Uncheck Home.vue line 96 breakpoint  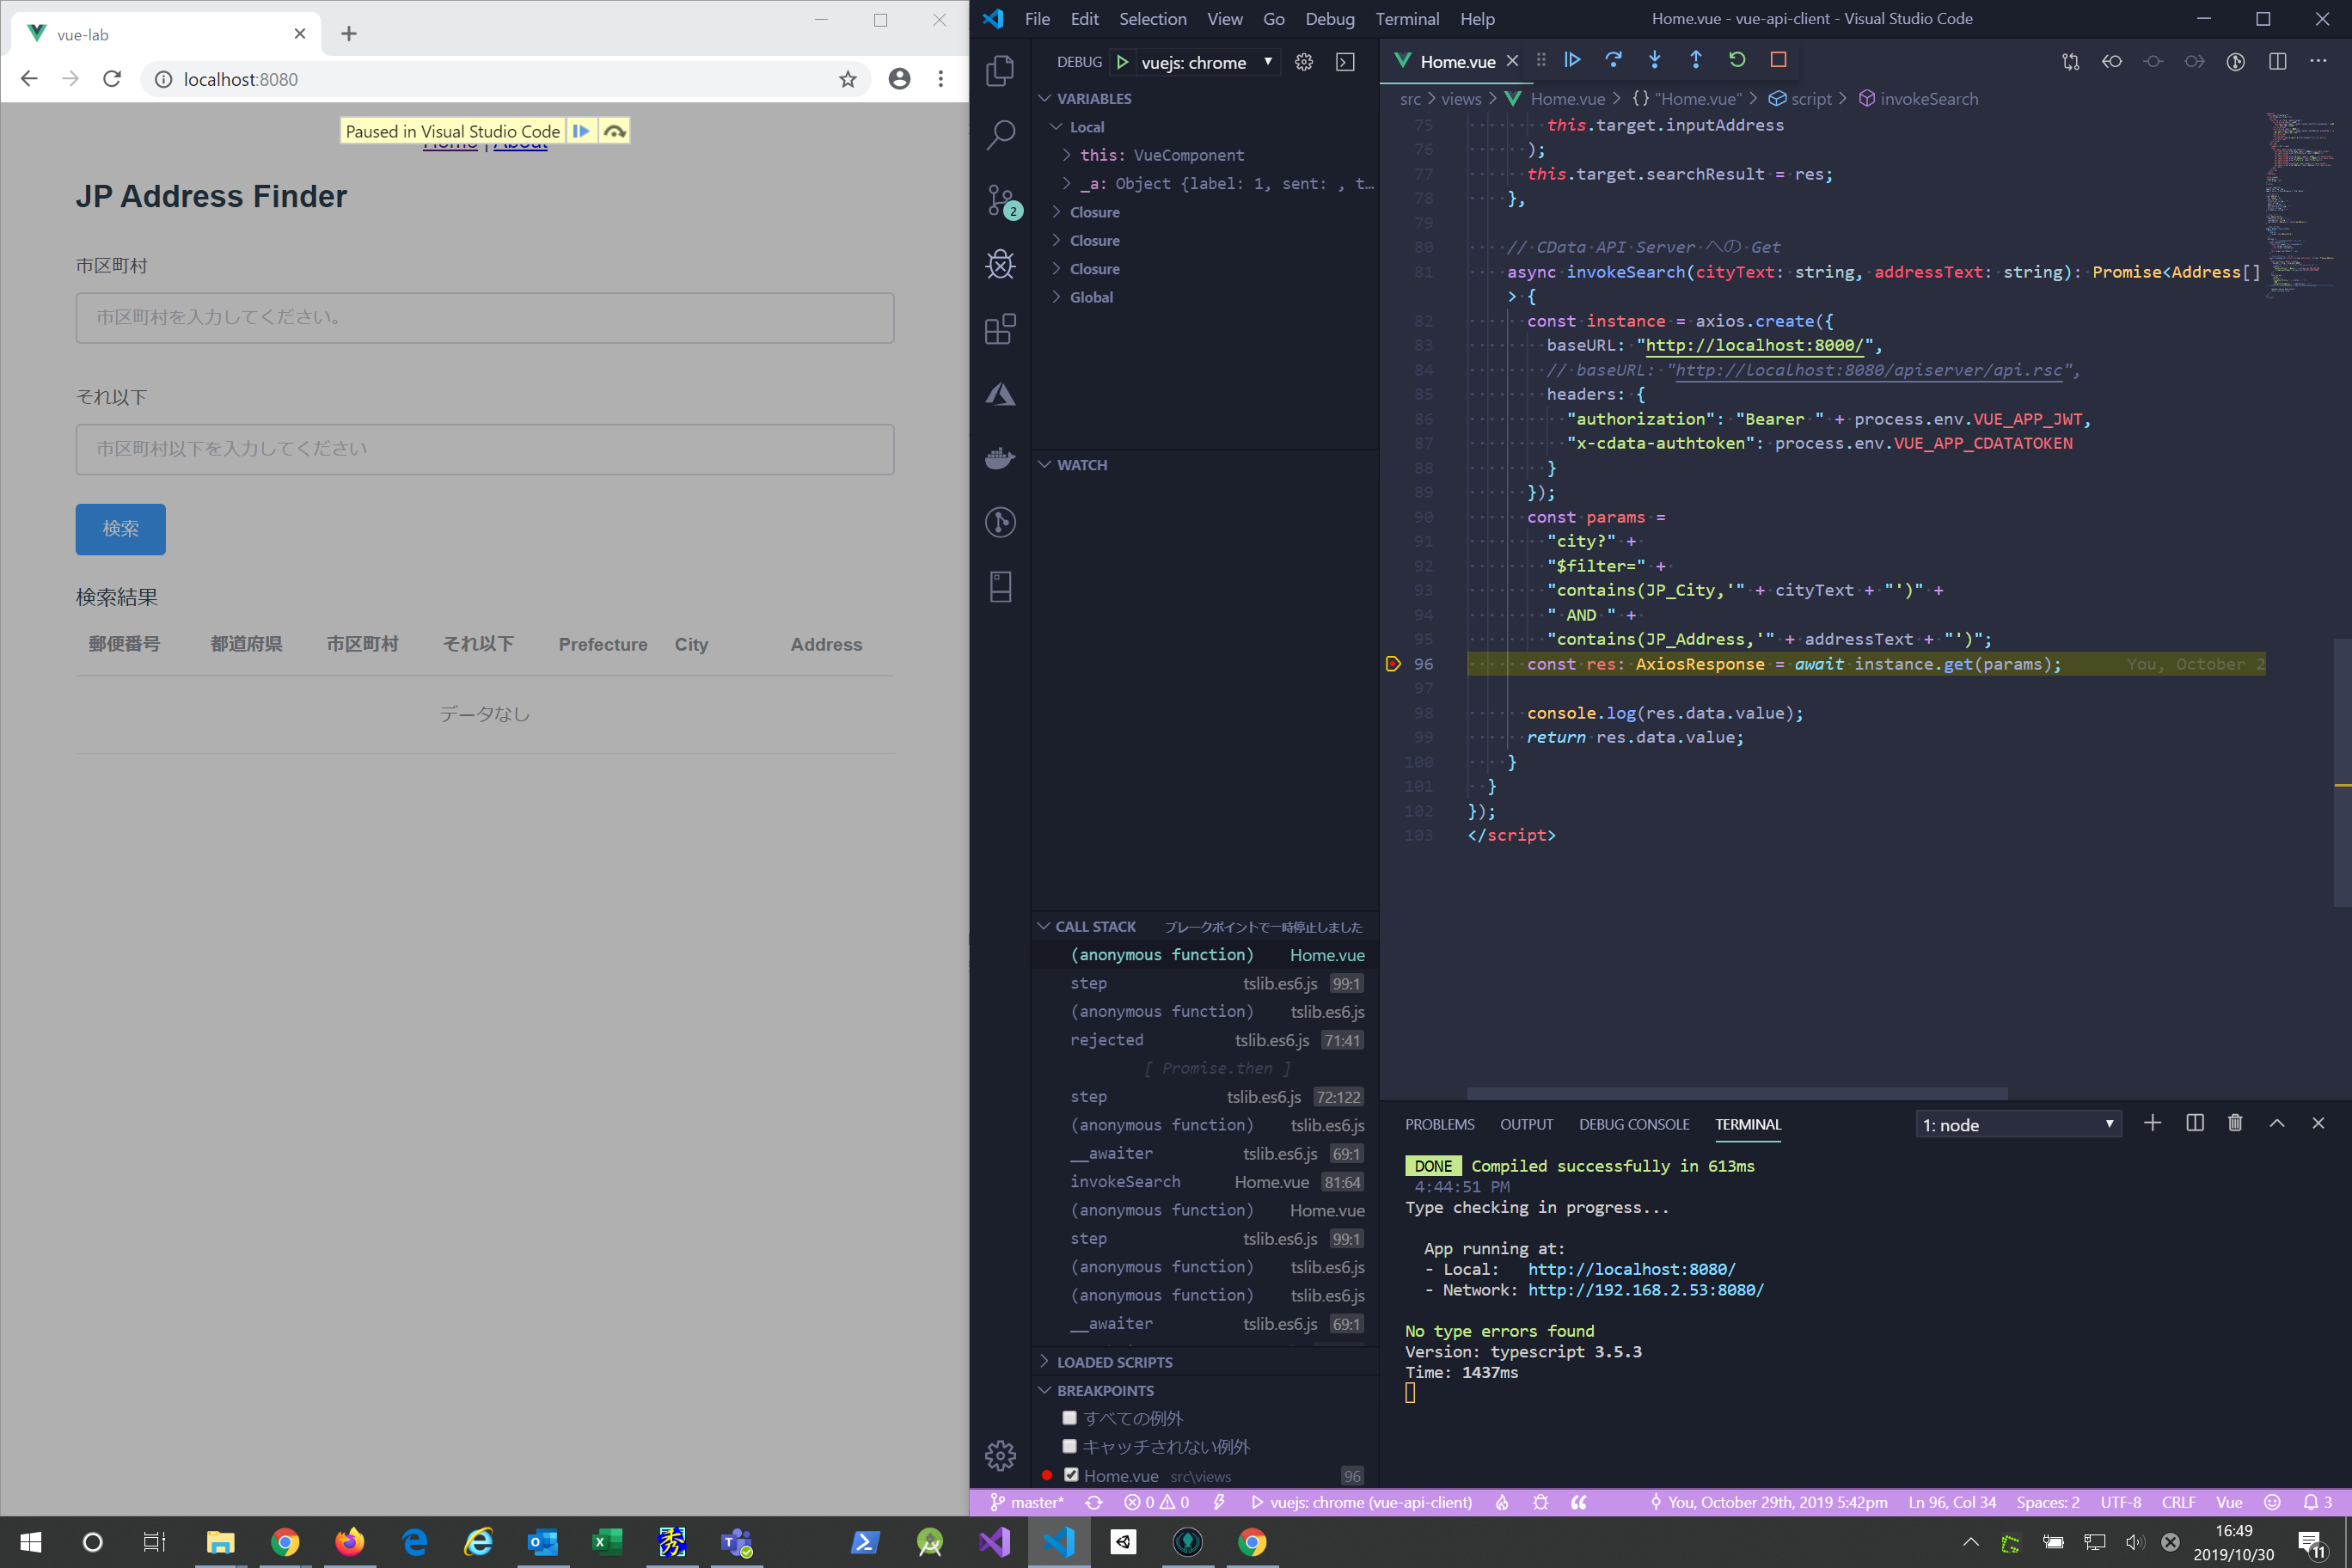coord(1071,1475)
